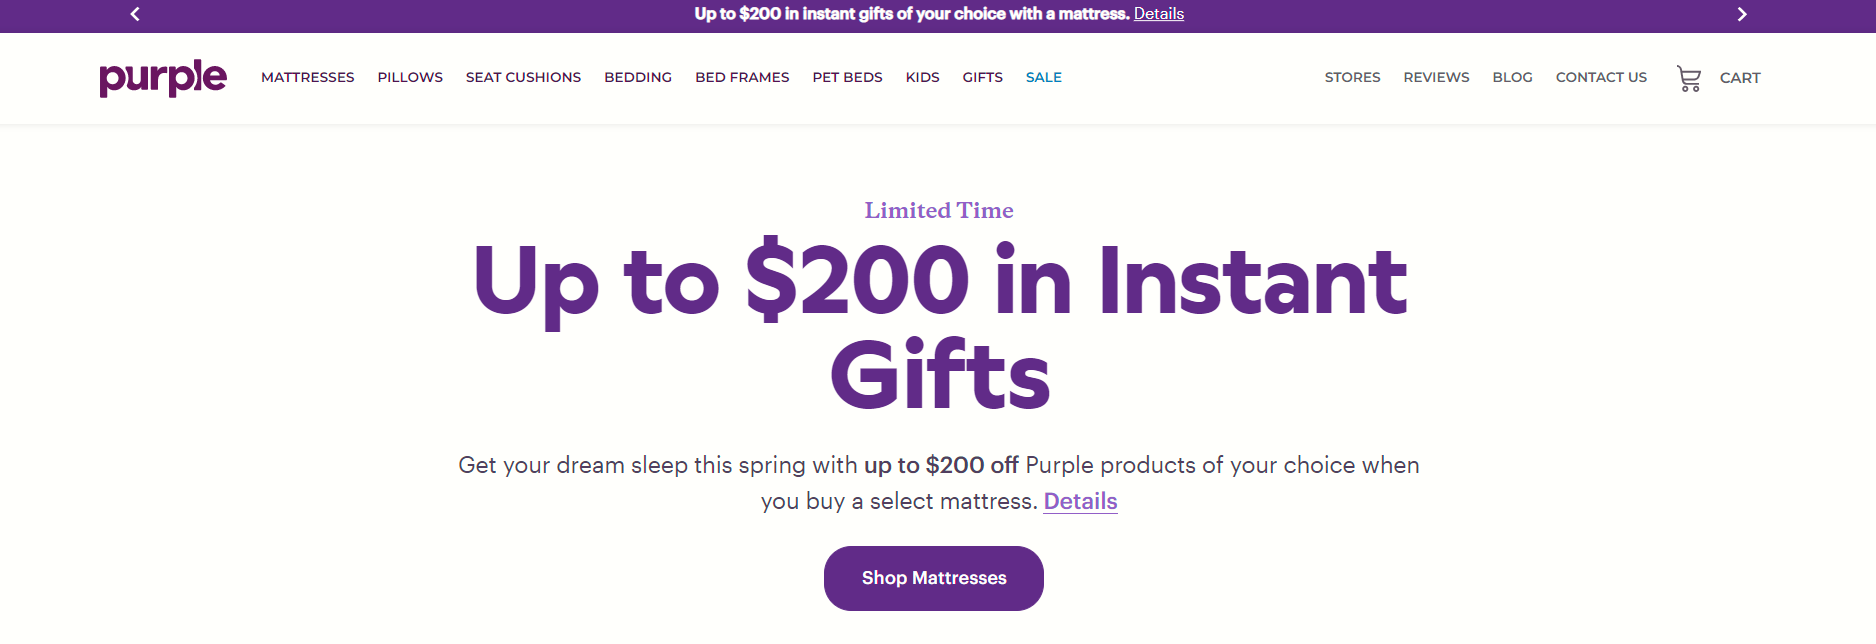Open the Gifts menu item
This screenshot has width=1876, height=644.
pos(982,77)
